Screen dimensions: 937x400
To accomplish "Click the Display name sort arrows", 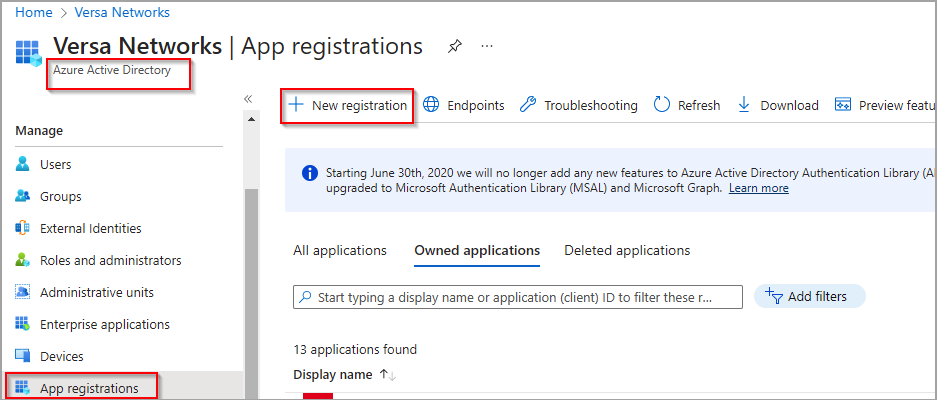I will (x=388, y=375).
